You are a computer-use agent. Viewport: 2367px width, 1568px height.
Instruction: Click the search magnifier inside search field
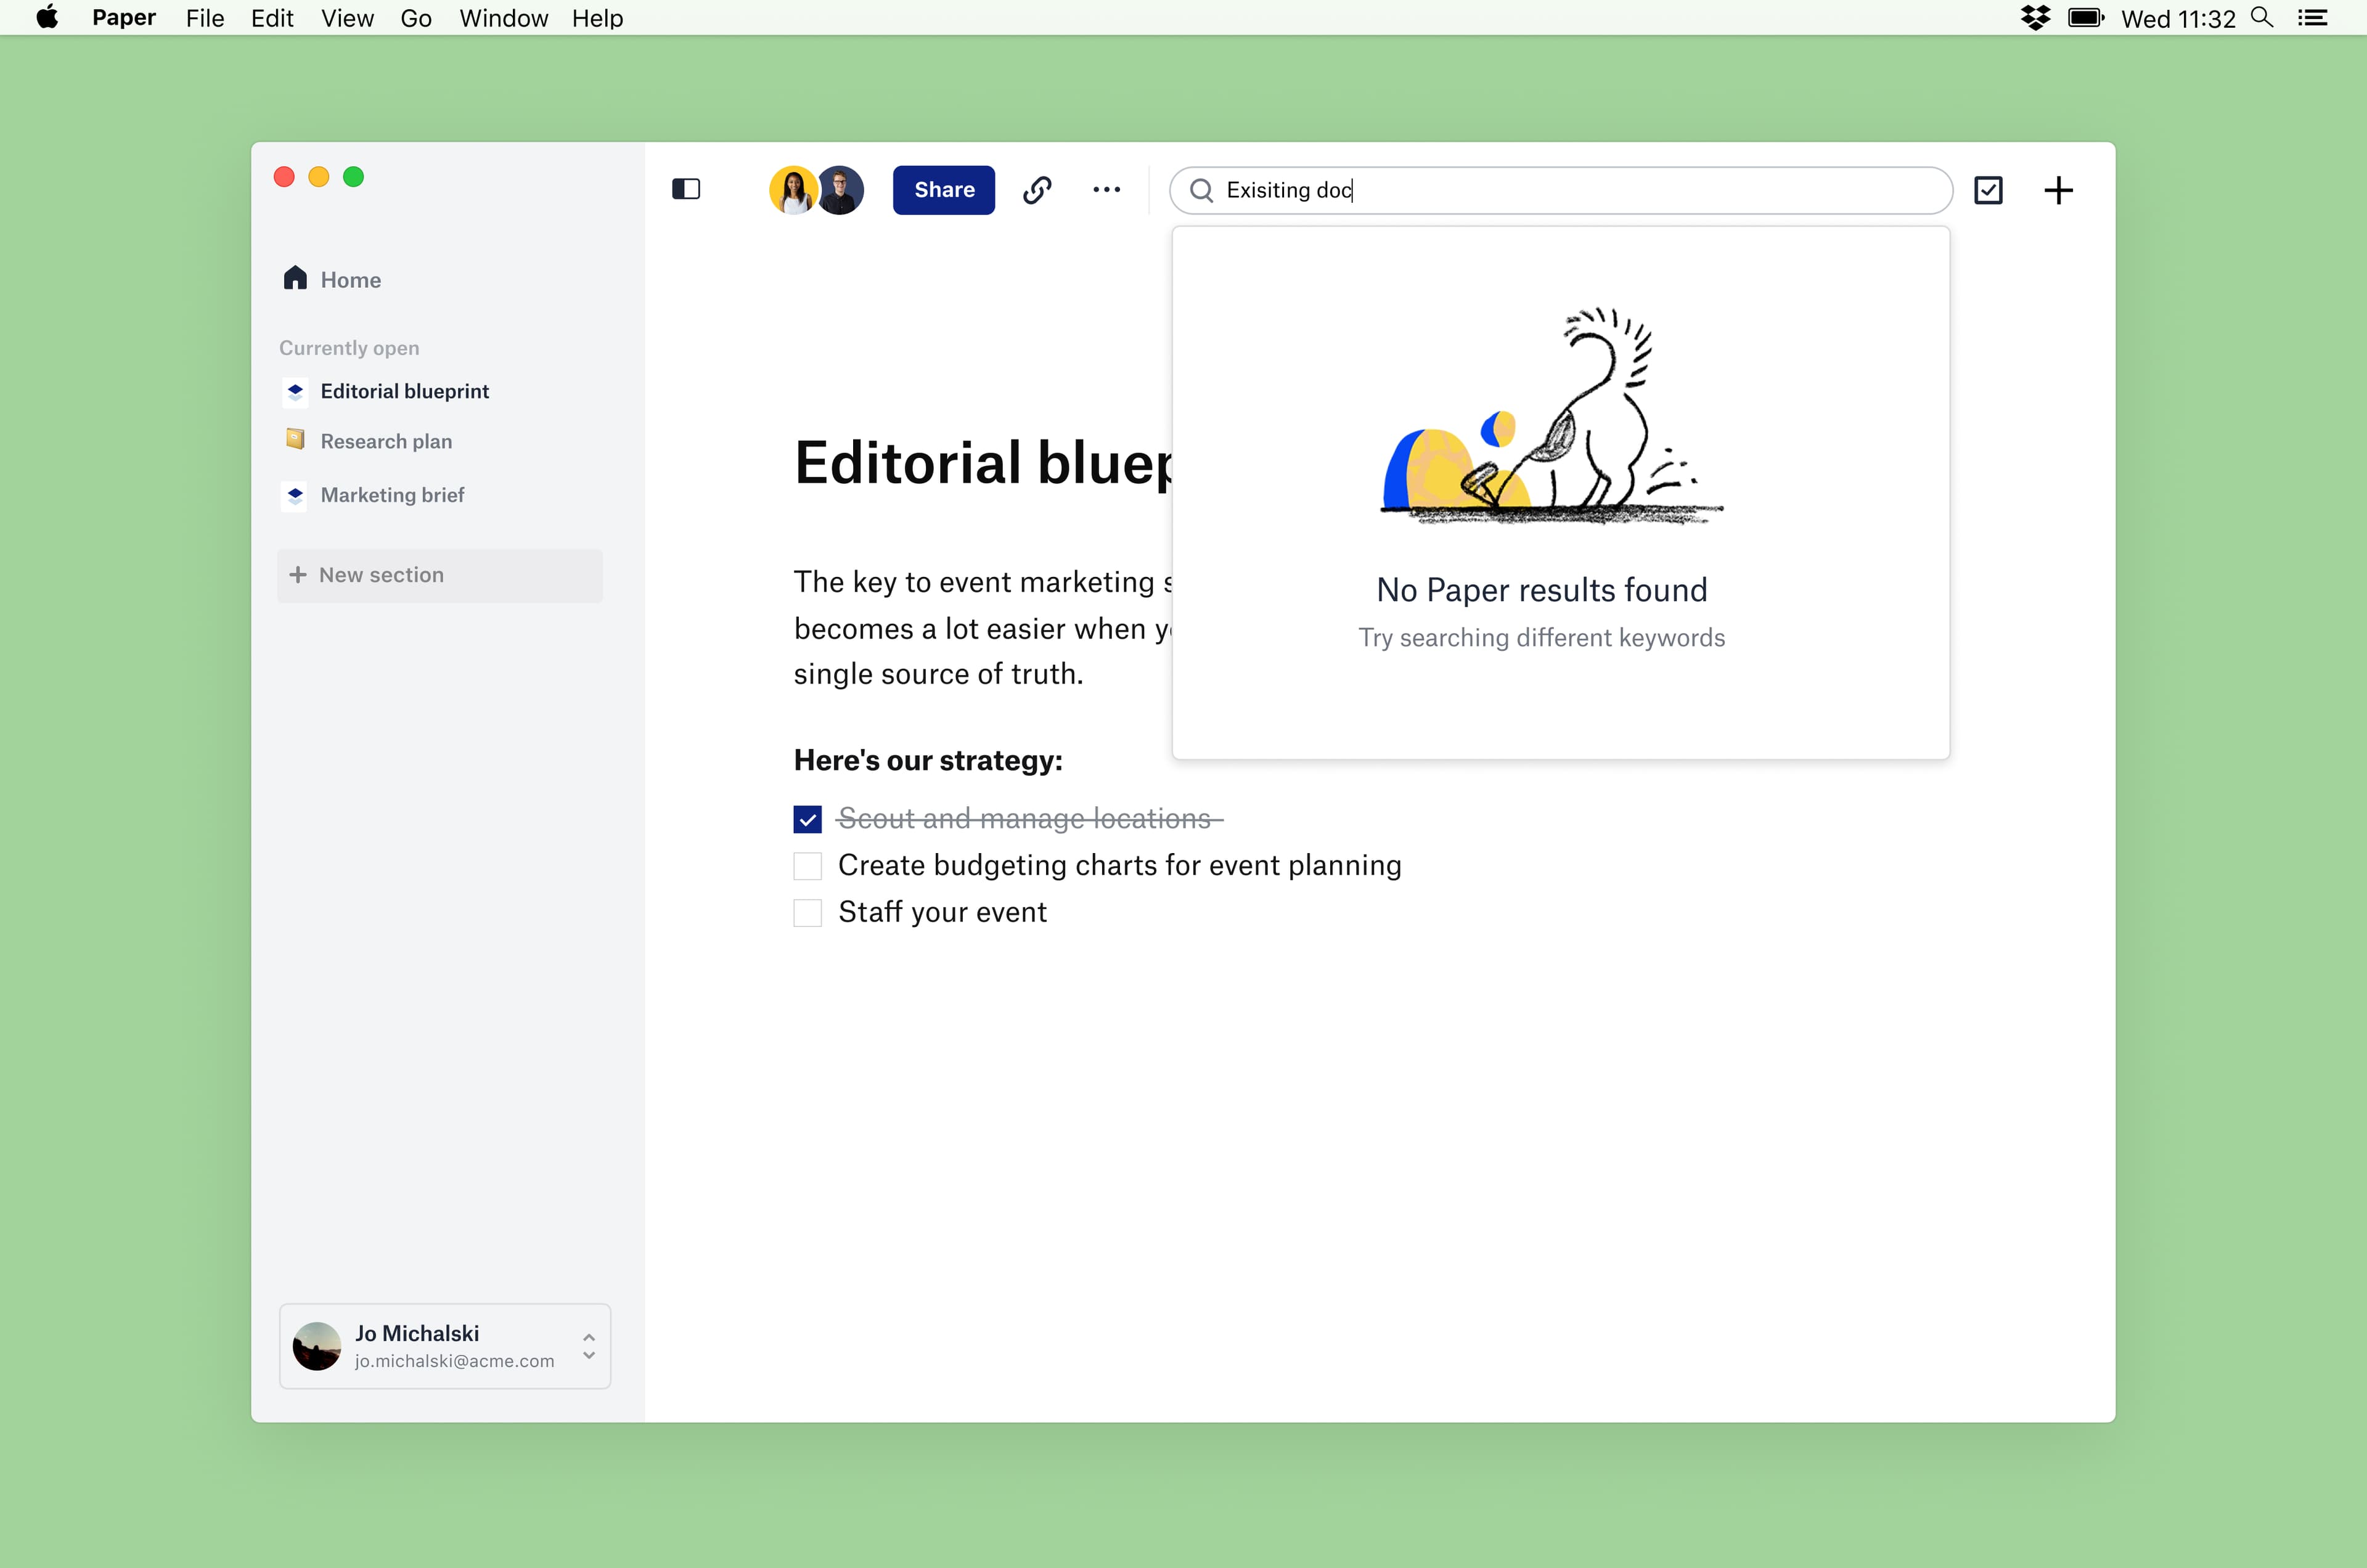coord(1202,191)
